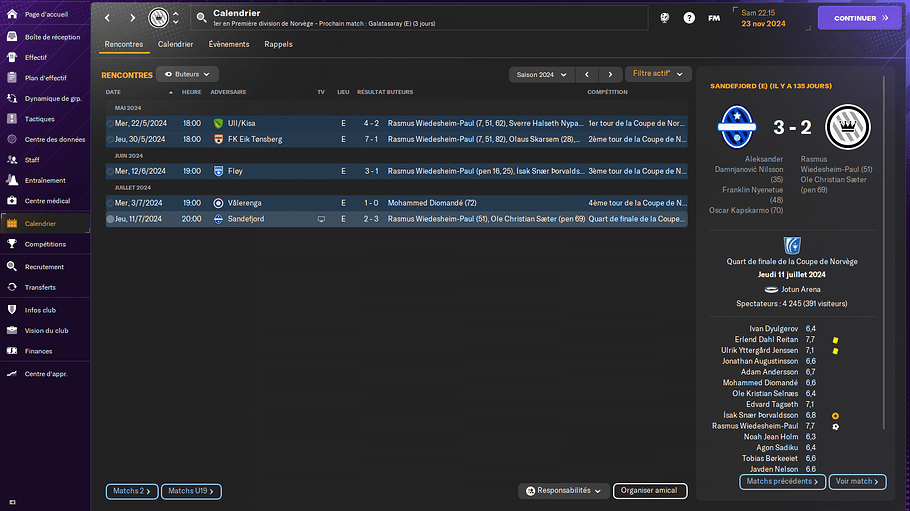
Task: Expand the Buteurs view dropdown
Action: point(187,74)
